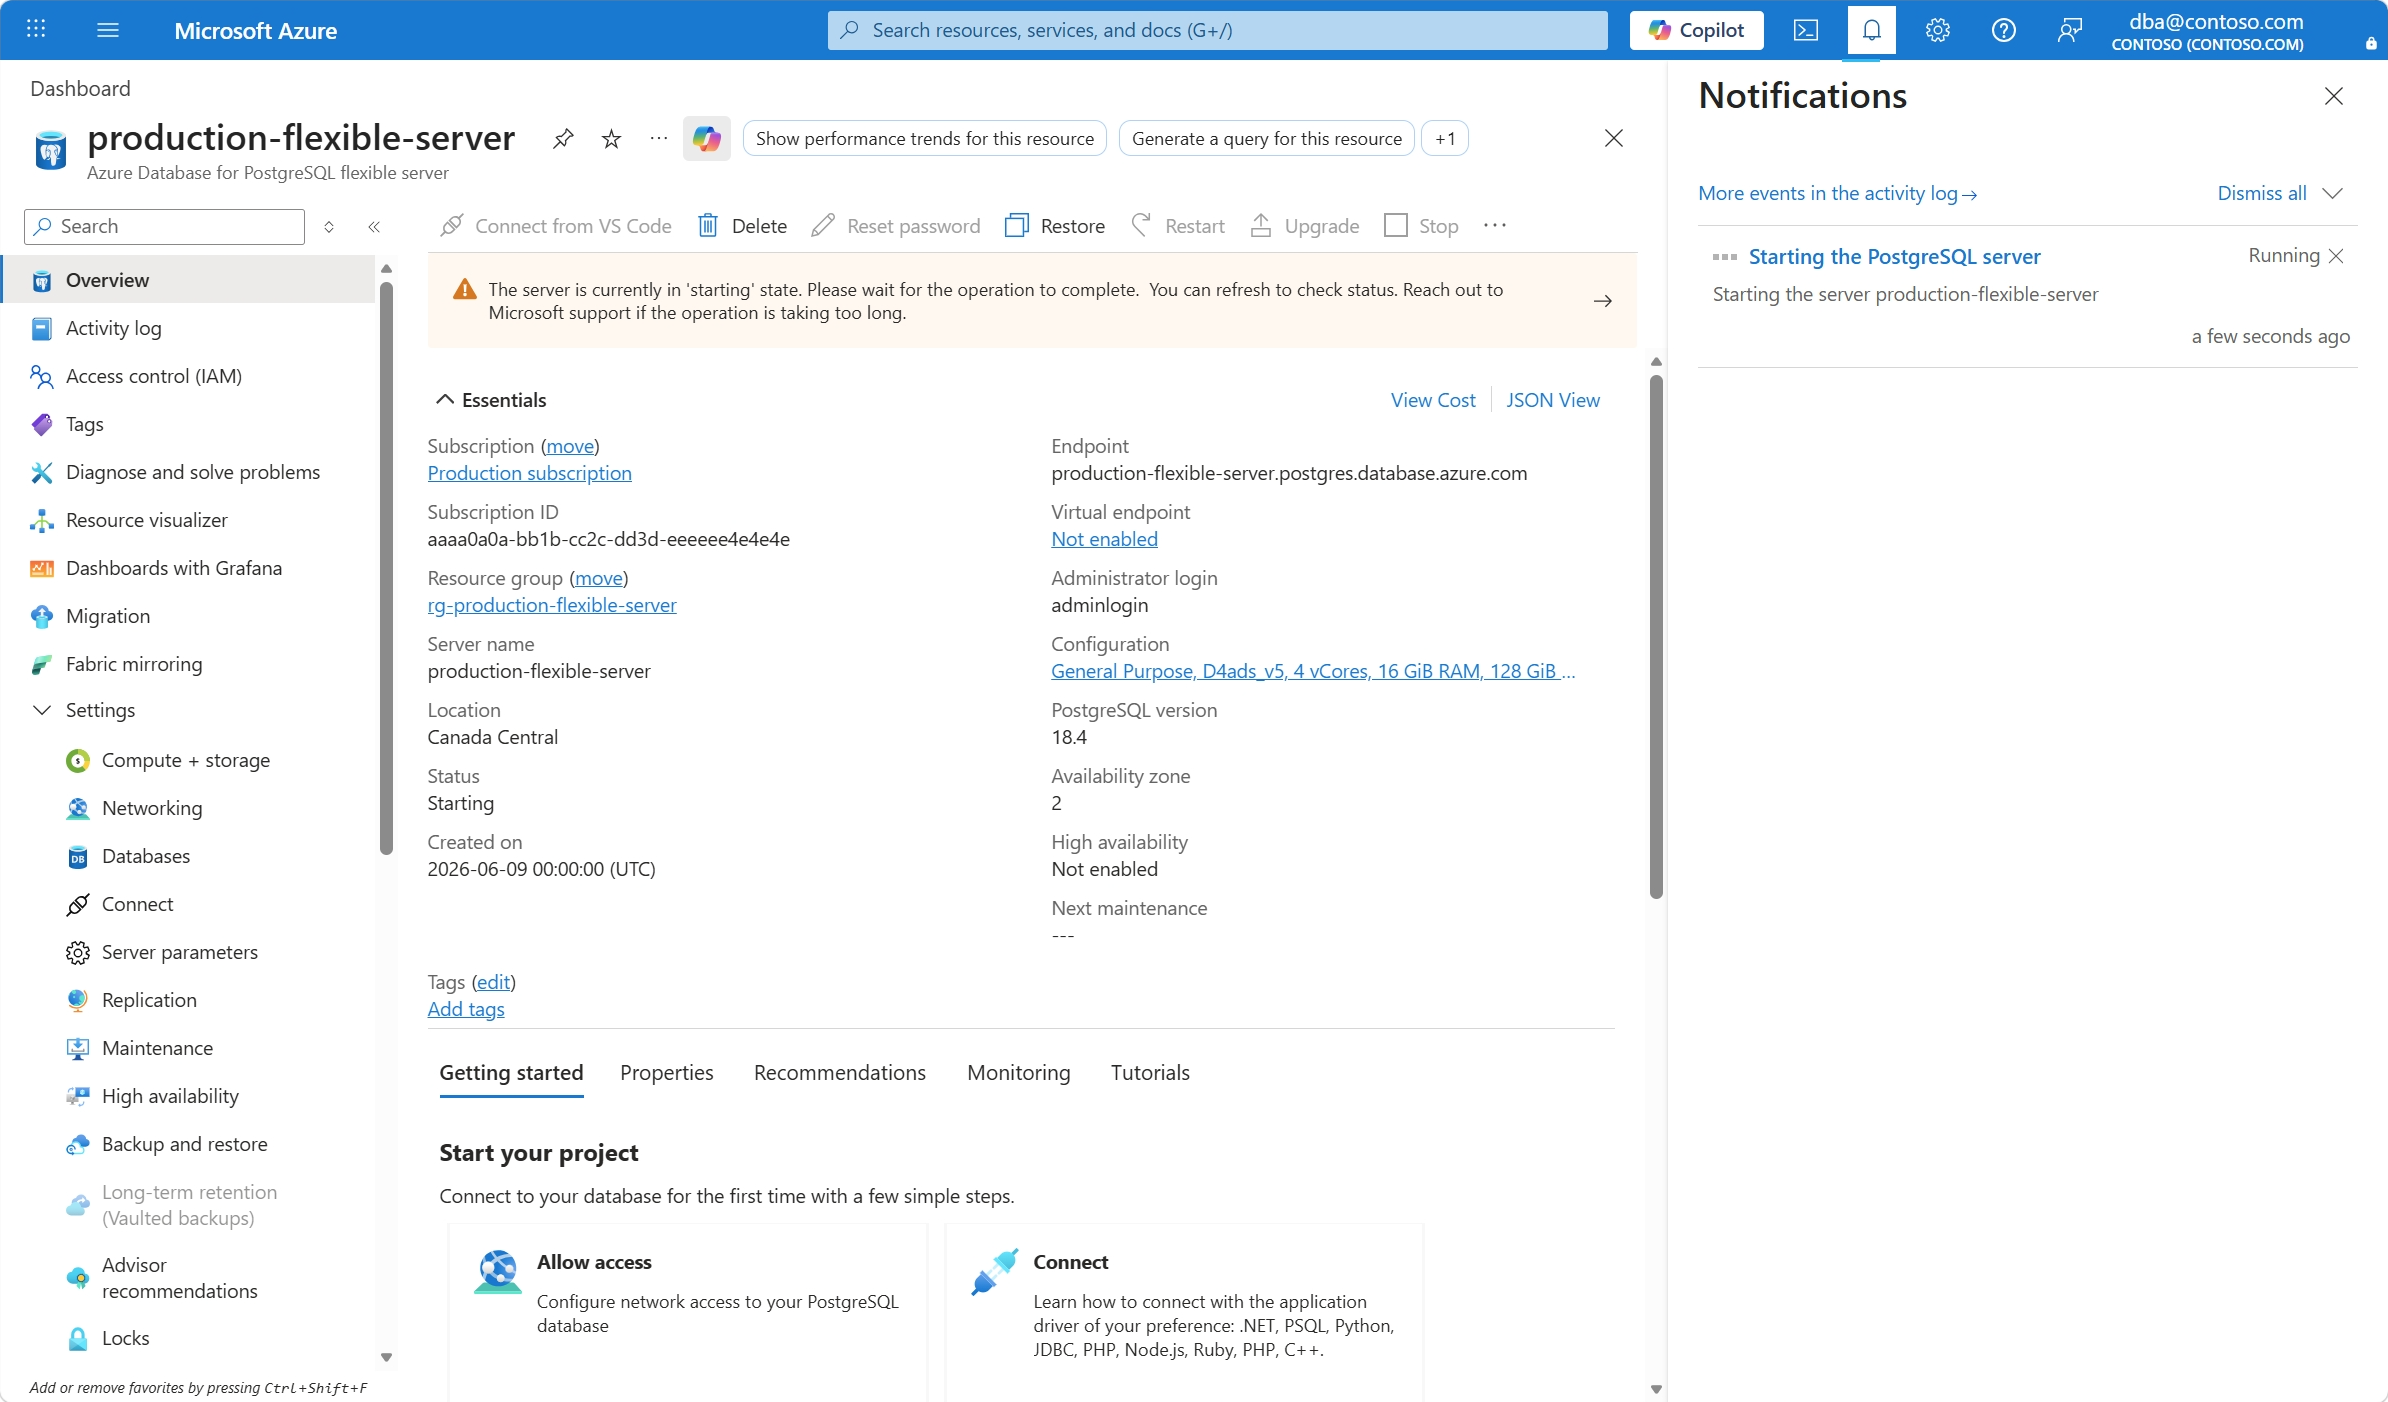
Task: Open JSON View link
Action: click(x=1553, y=400)
